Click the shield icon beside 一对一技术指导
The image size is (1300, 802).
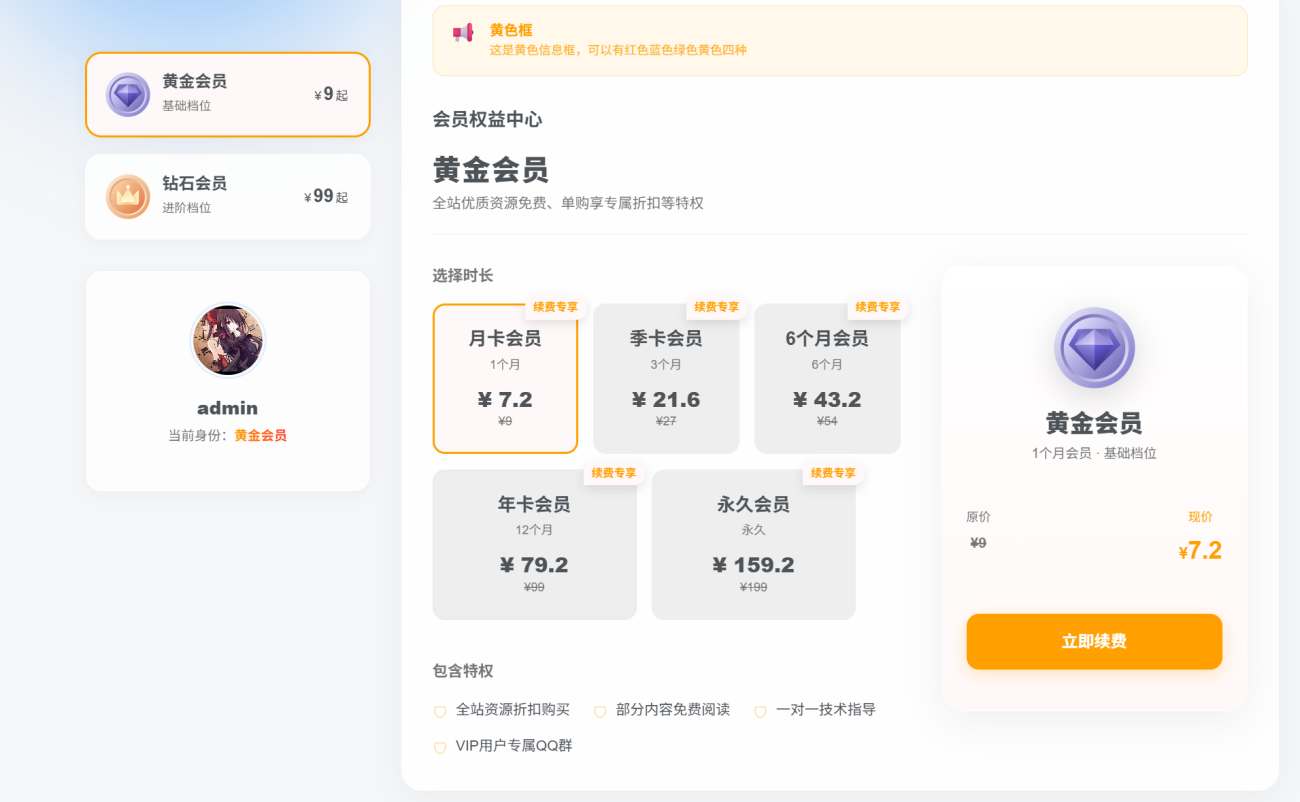click(x=760, y=711)
